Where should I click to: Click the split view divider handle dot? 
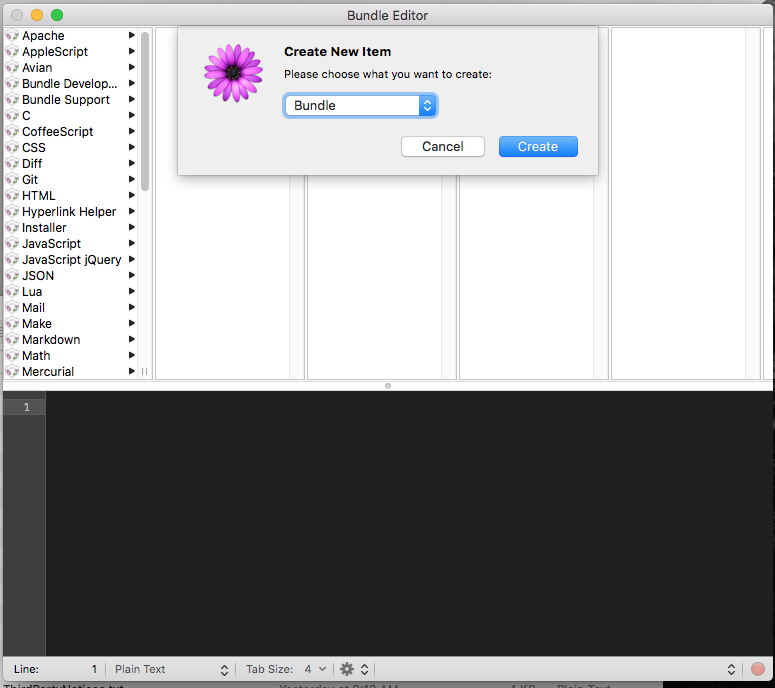coord(388,386)
